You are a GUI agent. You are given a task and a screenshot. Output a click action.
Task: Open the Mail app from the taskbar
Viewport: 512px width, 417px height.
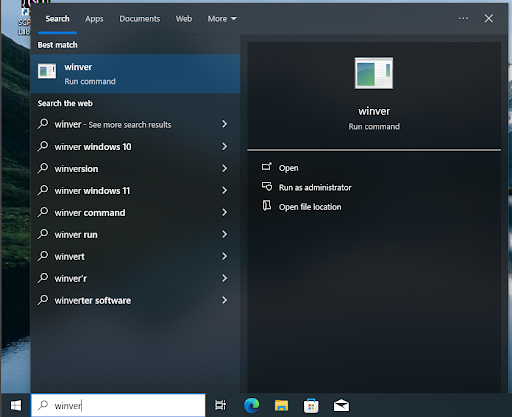pyautogui.click(x=341, y=406)
